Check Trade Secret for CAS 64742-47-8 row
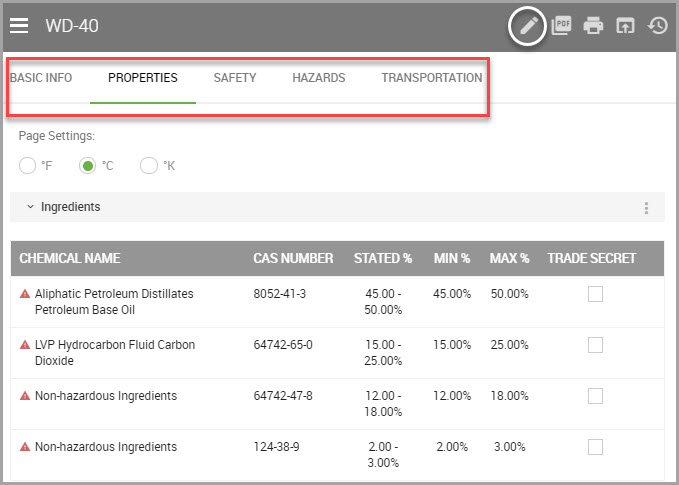 click(595, 396)
